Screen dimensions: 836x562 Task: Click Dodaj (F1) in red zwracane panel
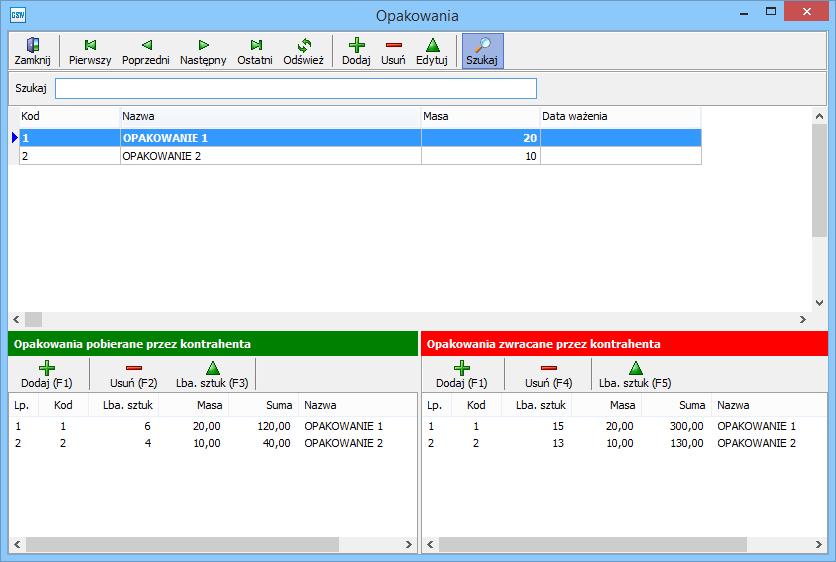pos(462,374)
